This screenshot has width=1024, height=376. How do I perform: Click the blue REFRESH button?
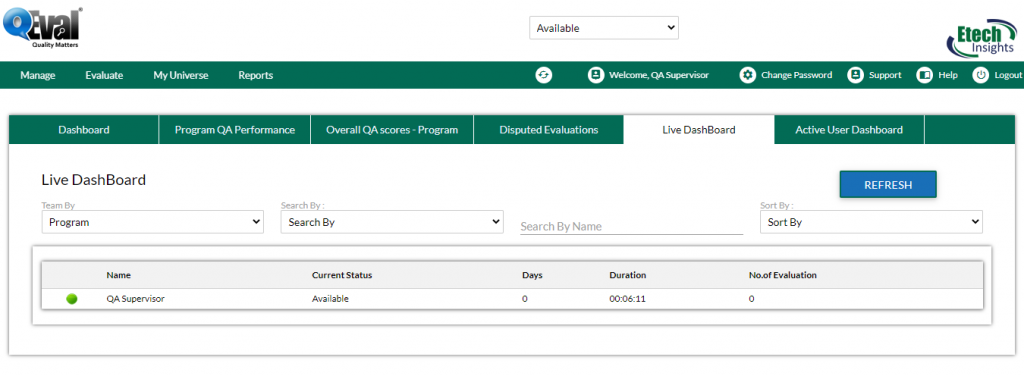888,185
